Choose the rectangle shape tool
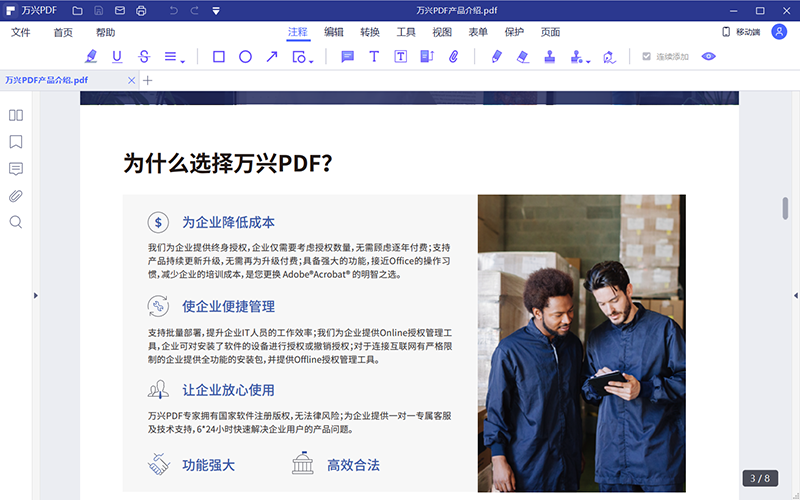This screenshot has width=800, height=500. (x=219, y=57)
